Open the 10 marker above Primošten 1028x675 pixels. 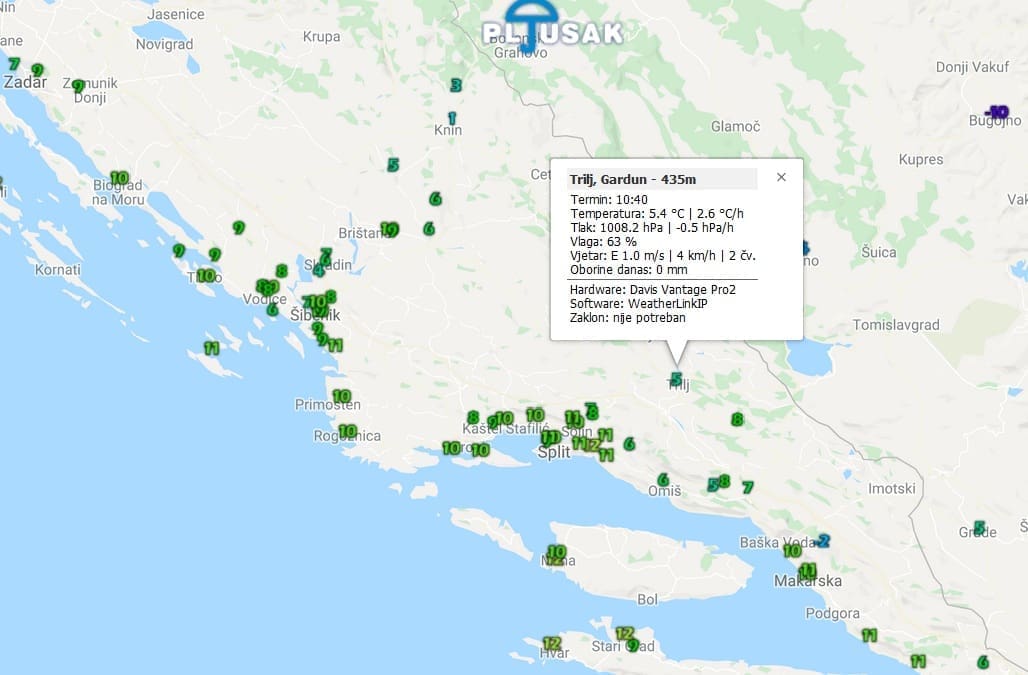(x=341, y=396)
